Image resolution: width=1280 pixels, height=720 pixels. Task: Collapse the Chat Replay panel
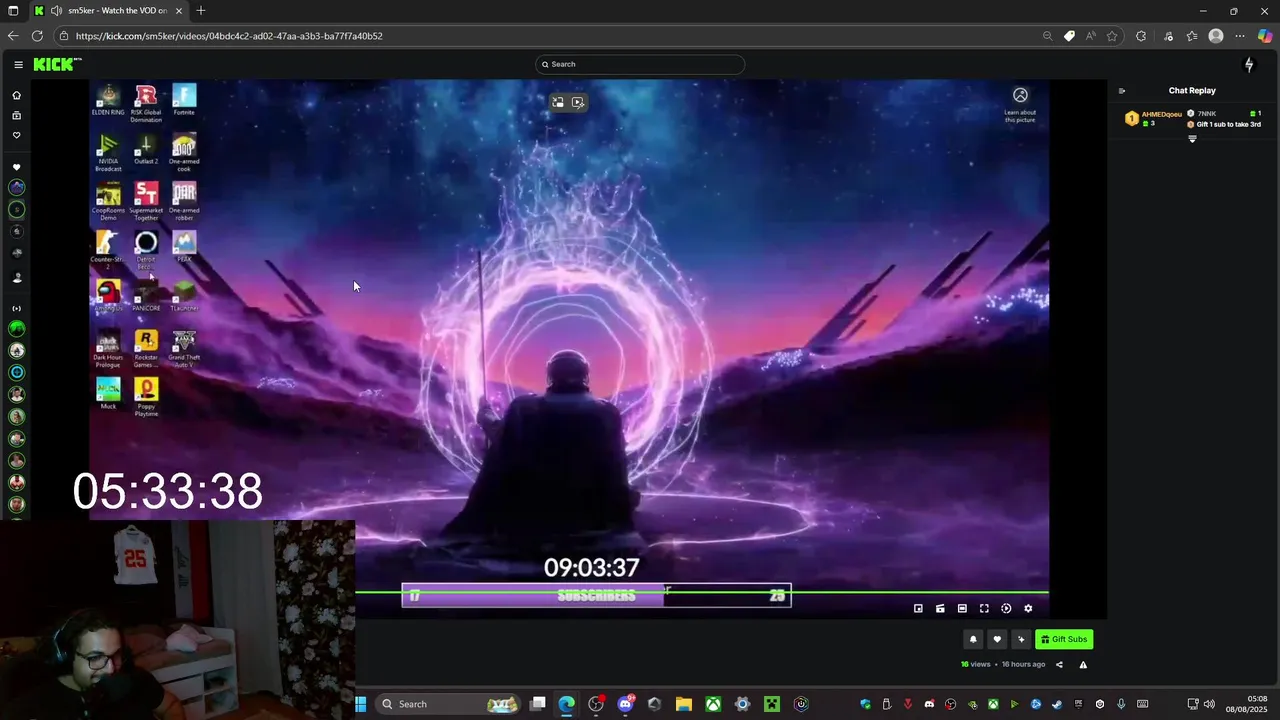[1122, 90]
